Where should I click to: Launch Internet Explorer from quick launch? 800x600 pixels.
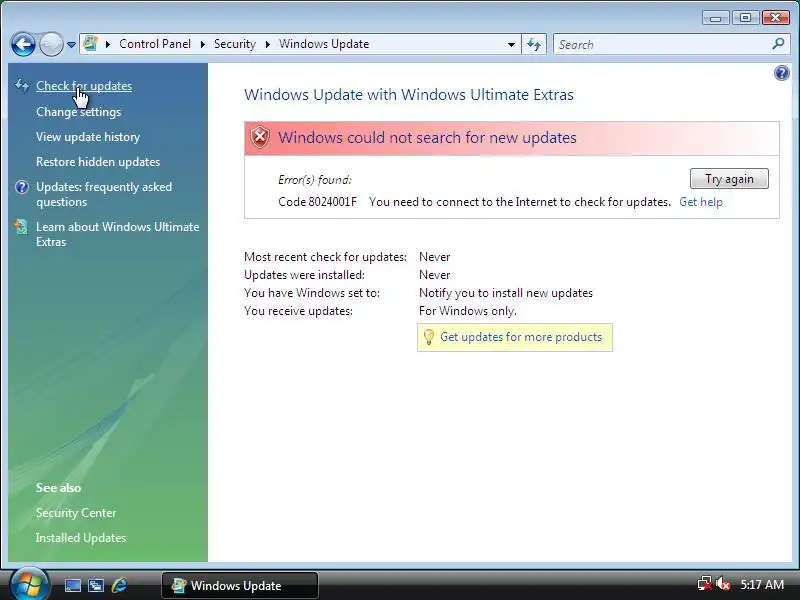point(119,585)
